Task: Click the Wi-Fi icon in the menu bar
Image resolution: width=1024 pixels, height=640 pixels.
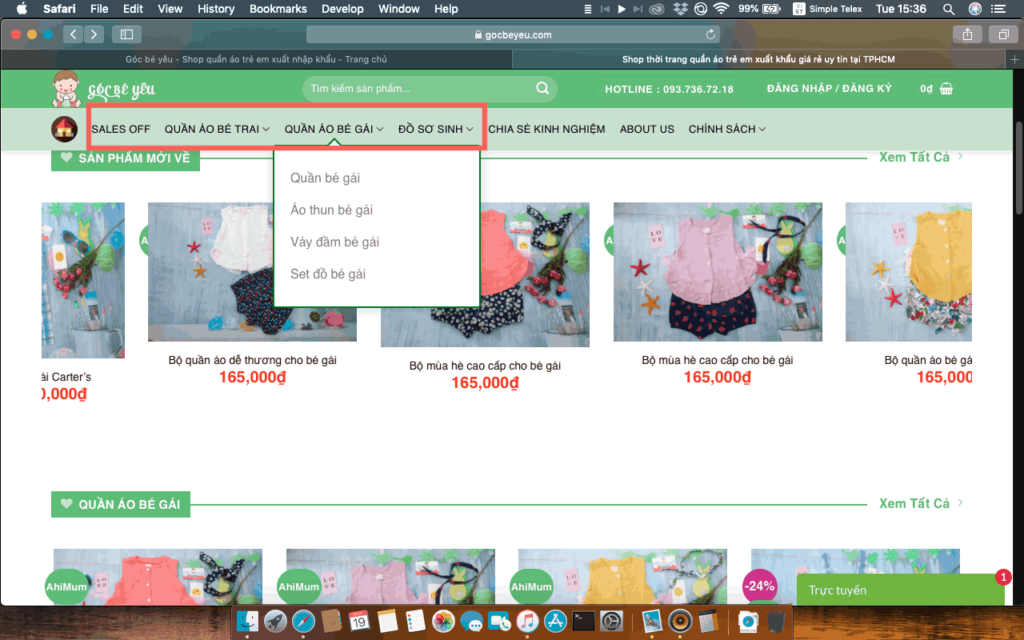Action: pyautogui.click(x=719, y=9)
